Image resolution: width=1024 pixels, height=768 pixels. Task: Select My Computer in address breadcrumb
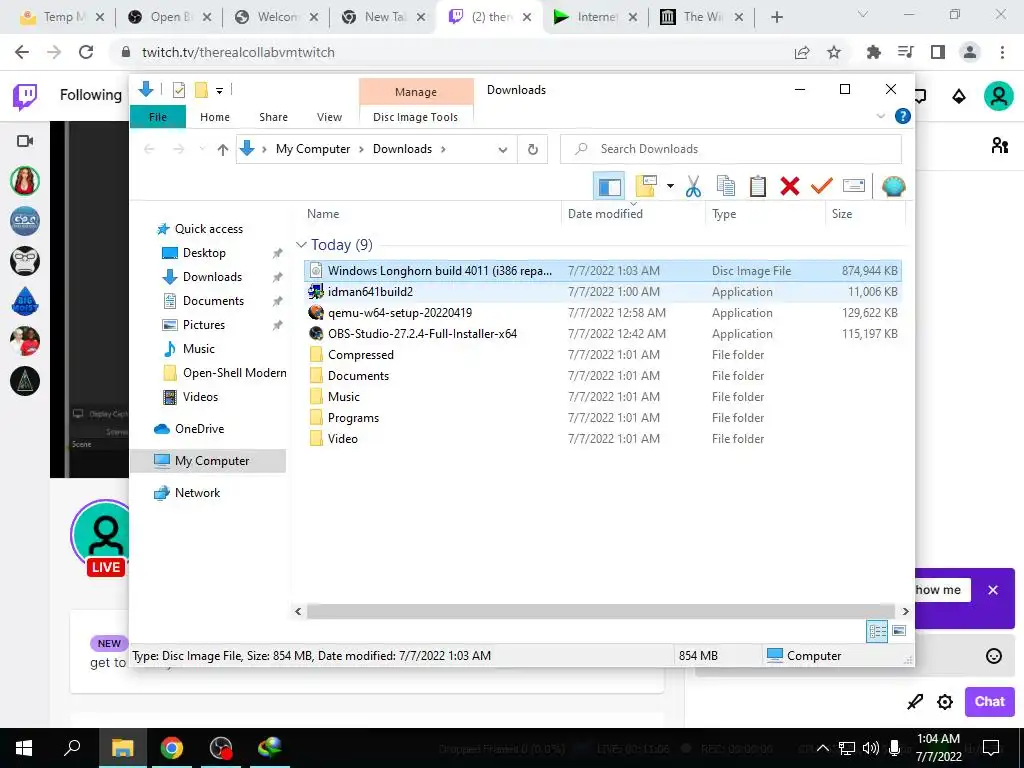click(x=313, y=149)
